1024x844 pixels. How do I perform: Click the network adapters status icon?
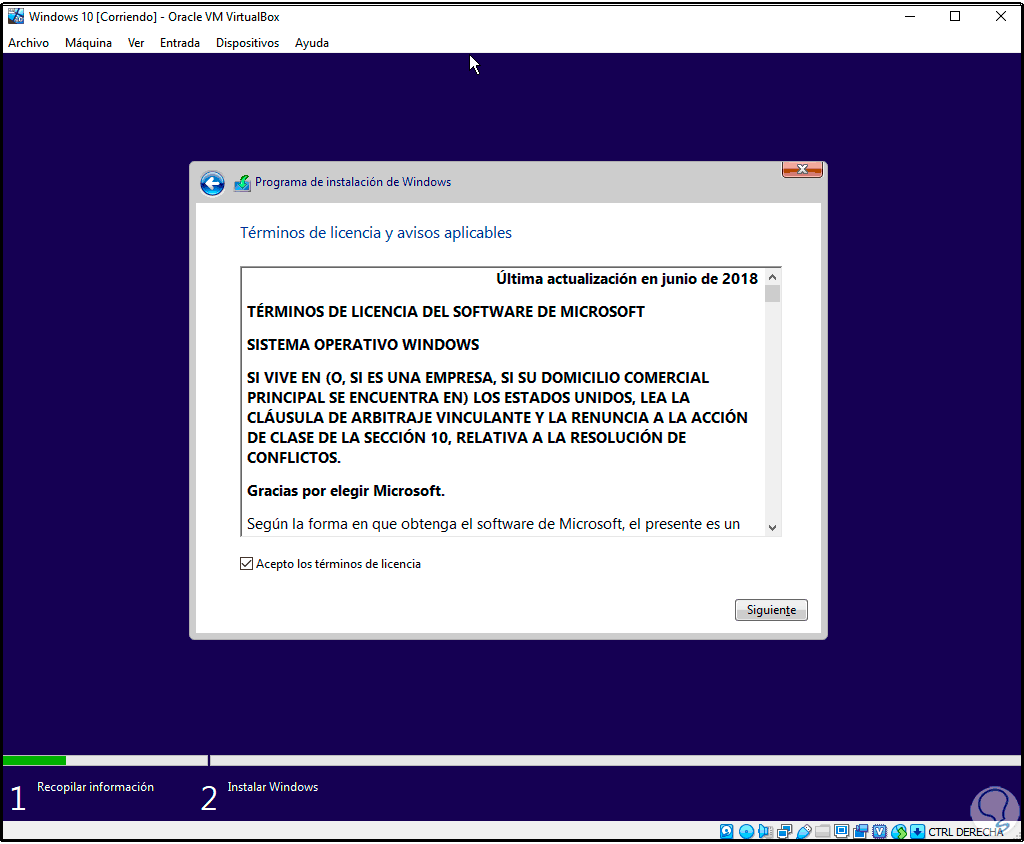(x=784, y=832)
